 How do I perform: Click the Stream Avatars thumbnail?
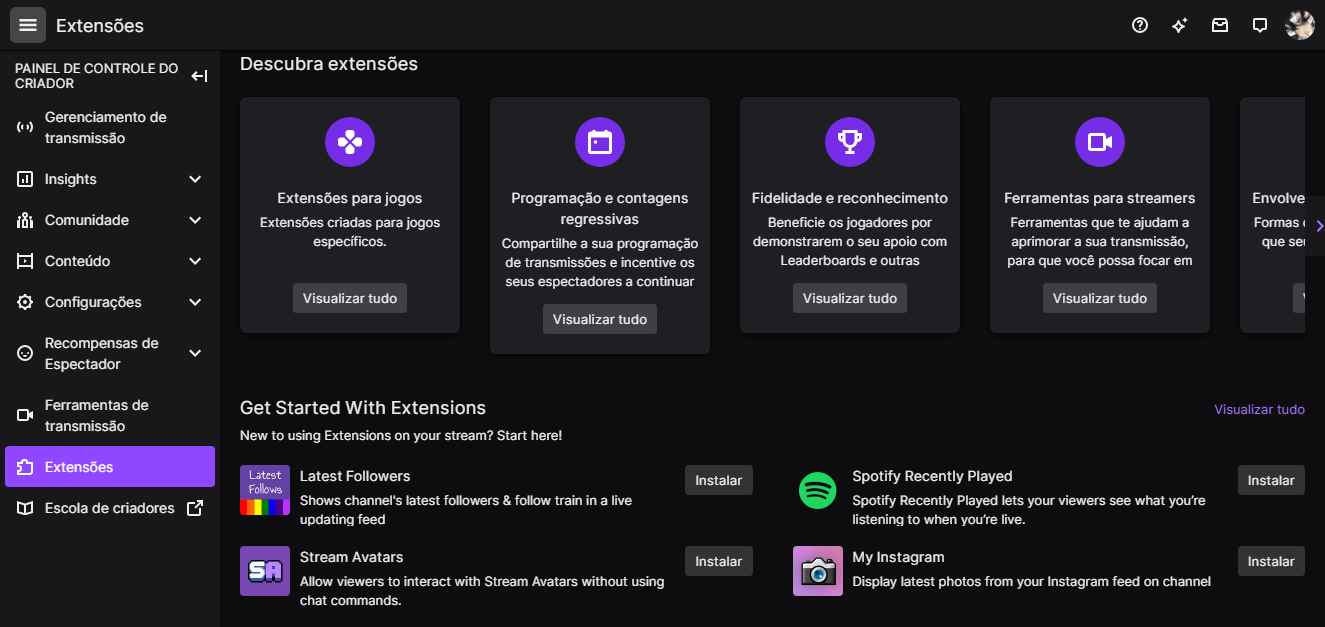pos(264,571)
